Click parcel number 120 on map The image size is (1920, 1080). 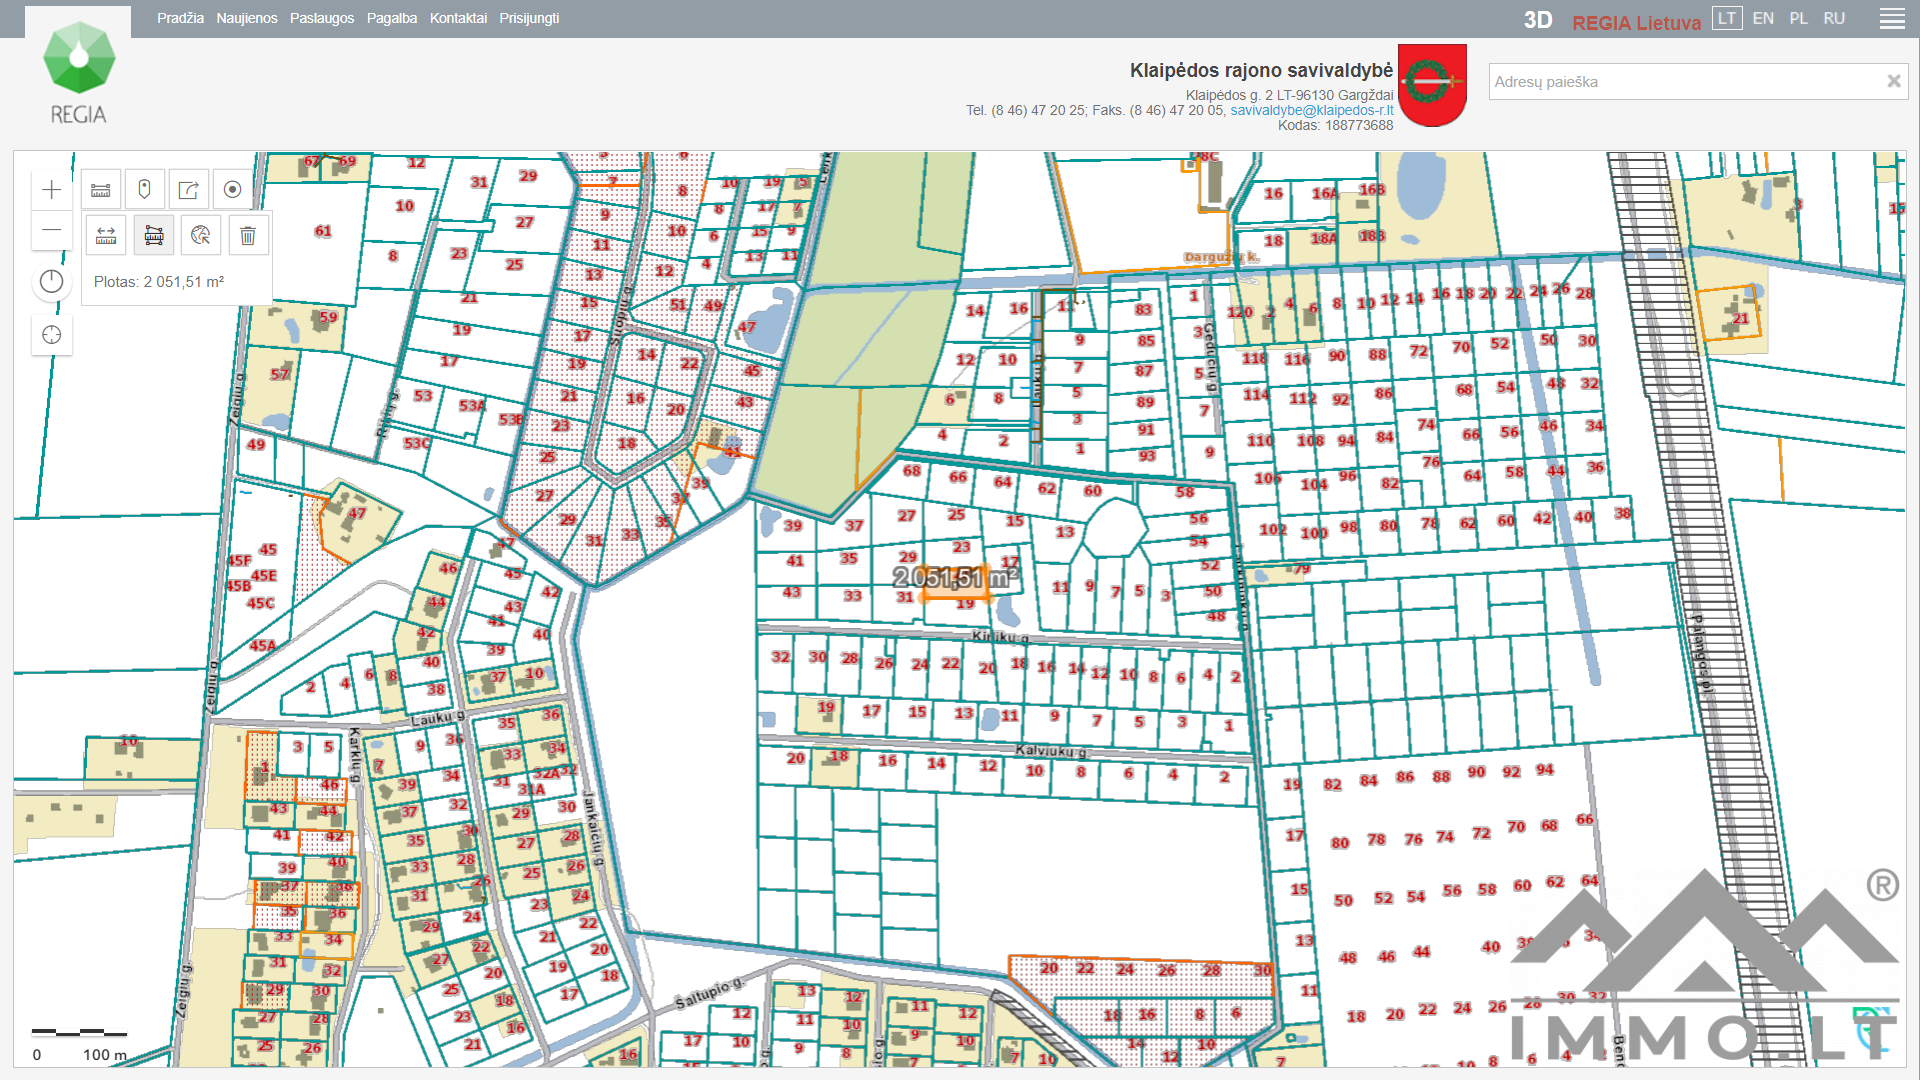1240,312
